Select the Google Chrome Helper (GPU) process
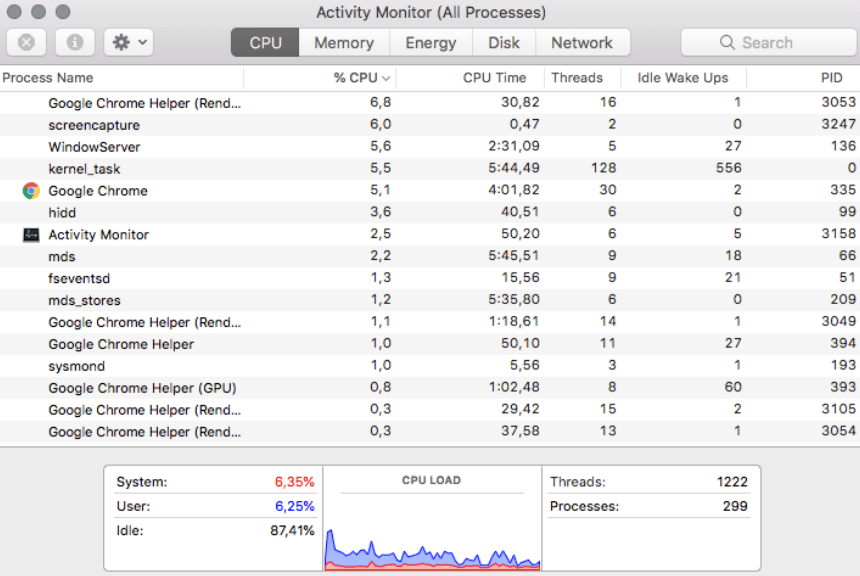This screenshot has width=860, height=576. (430, 388)
